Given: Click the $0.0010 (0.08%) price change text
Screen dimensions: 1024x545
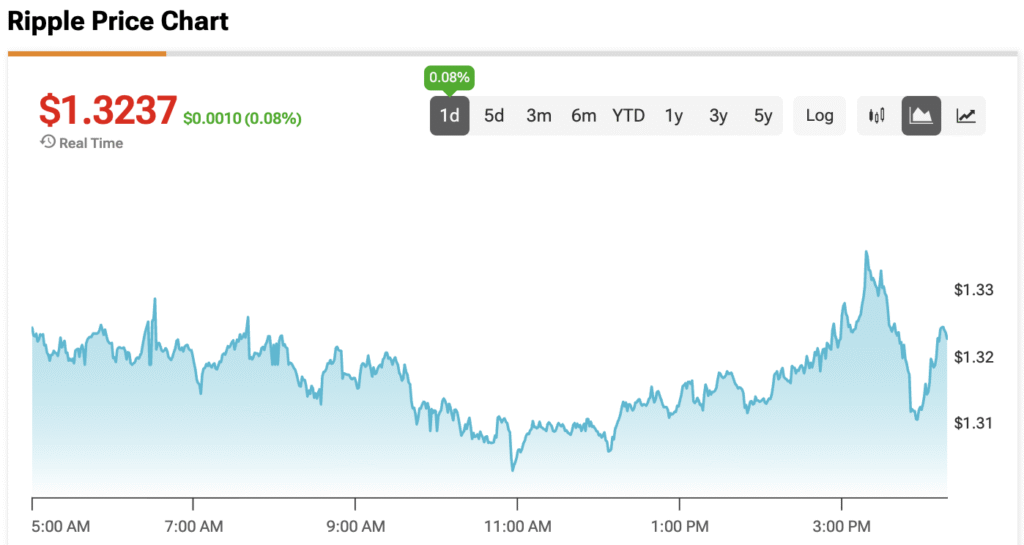Looking at the screenshot, I should 242,119.
